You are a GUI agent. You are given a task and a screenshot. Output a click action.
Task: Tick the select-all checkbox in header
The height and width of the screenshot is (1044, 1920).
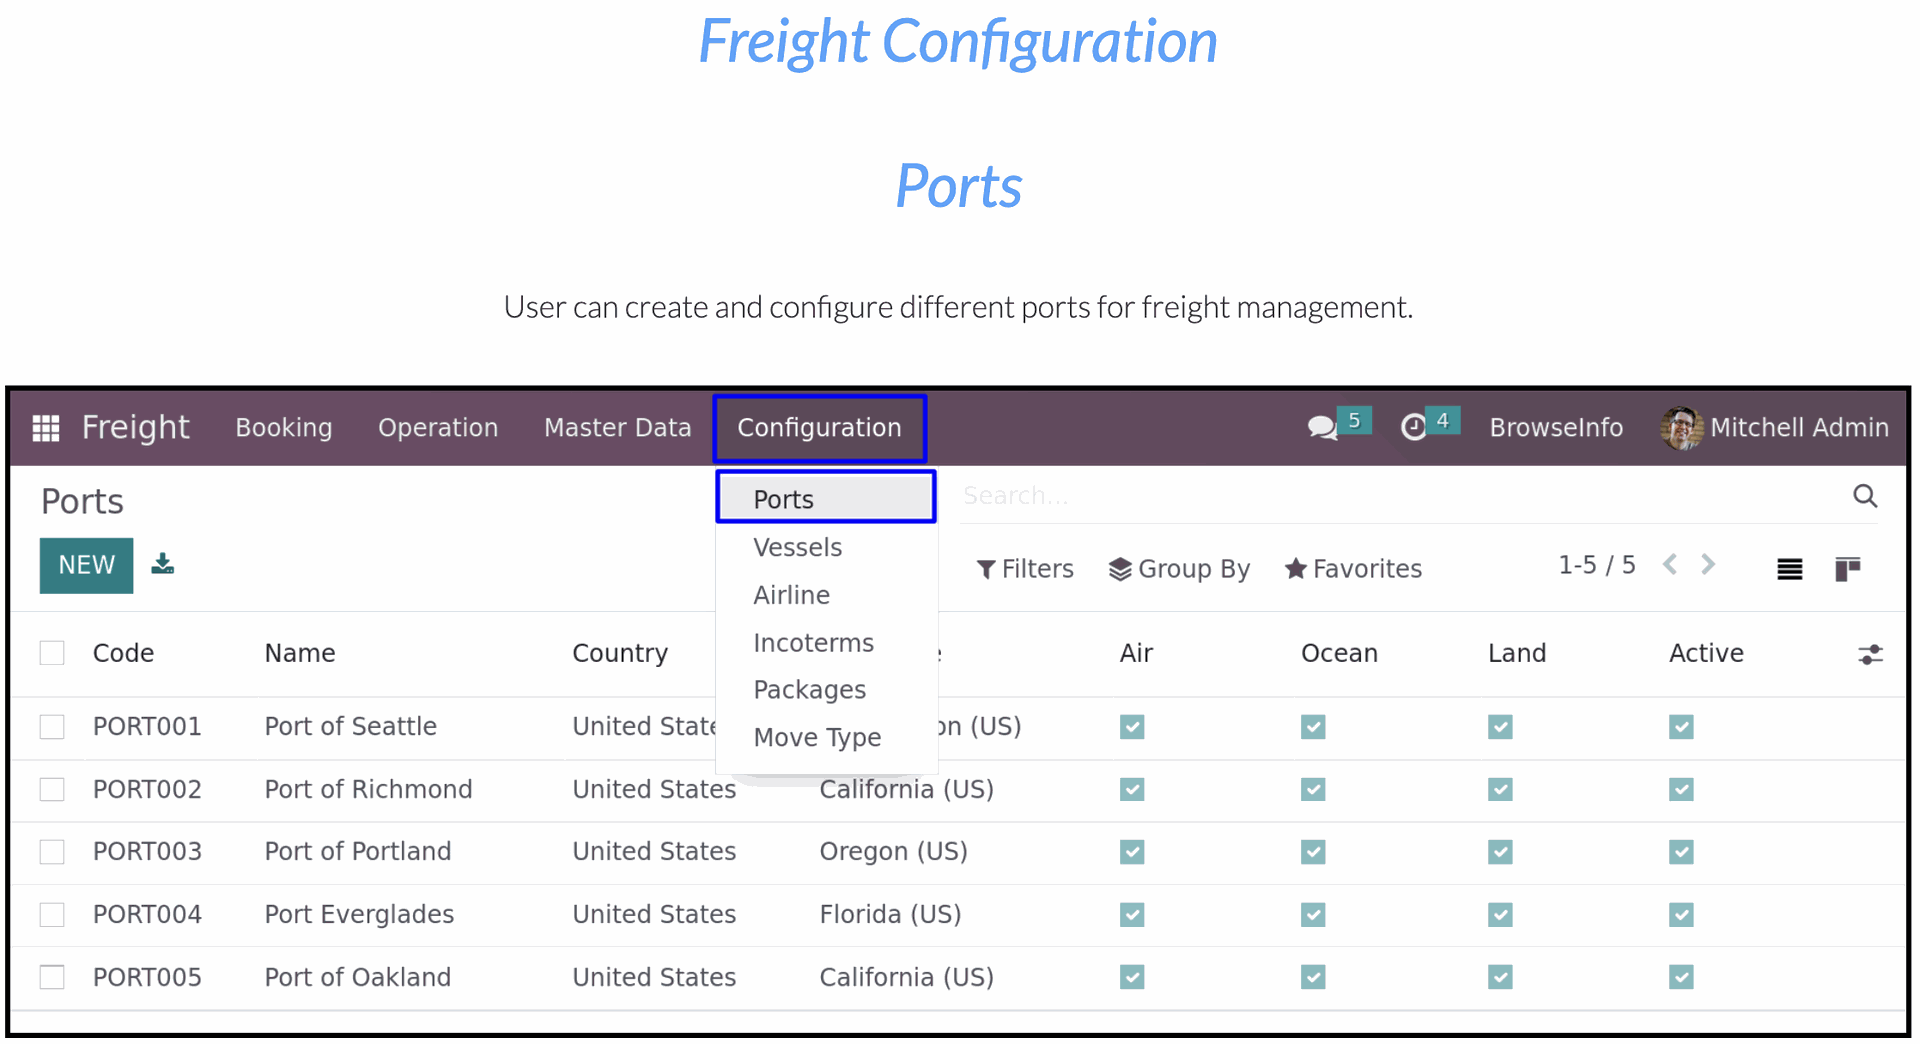tap(52, 653)
